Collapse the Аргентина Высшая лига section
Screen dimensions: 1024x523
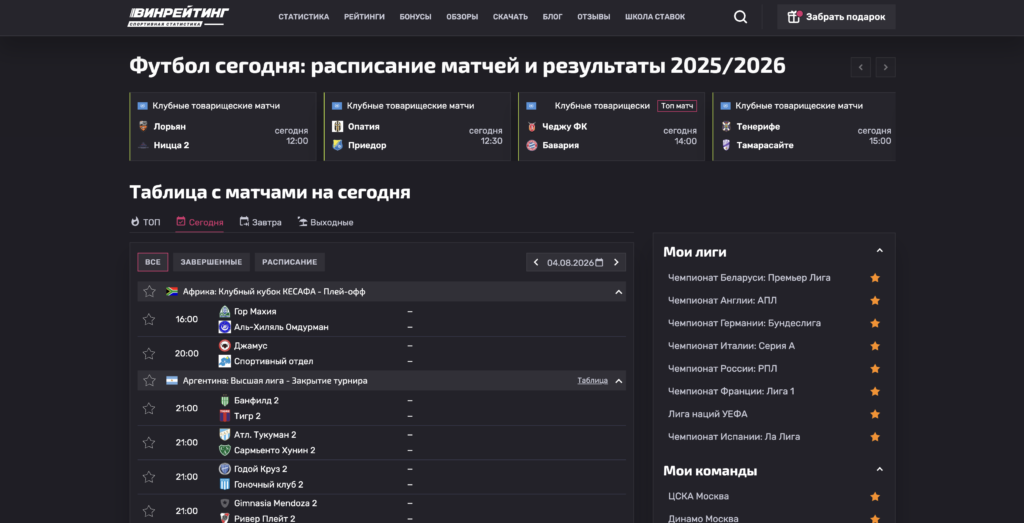point(618,381)
